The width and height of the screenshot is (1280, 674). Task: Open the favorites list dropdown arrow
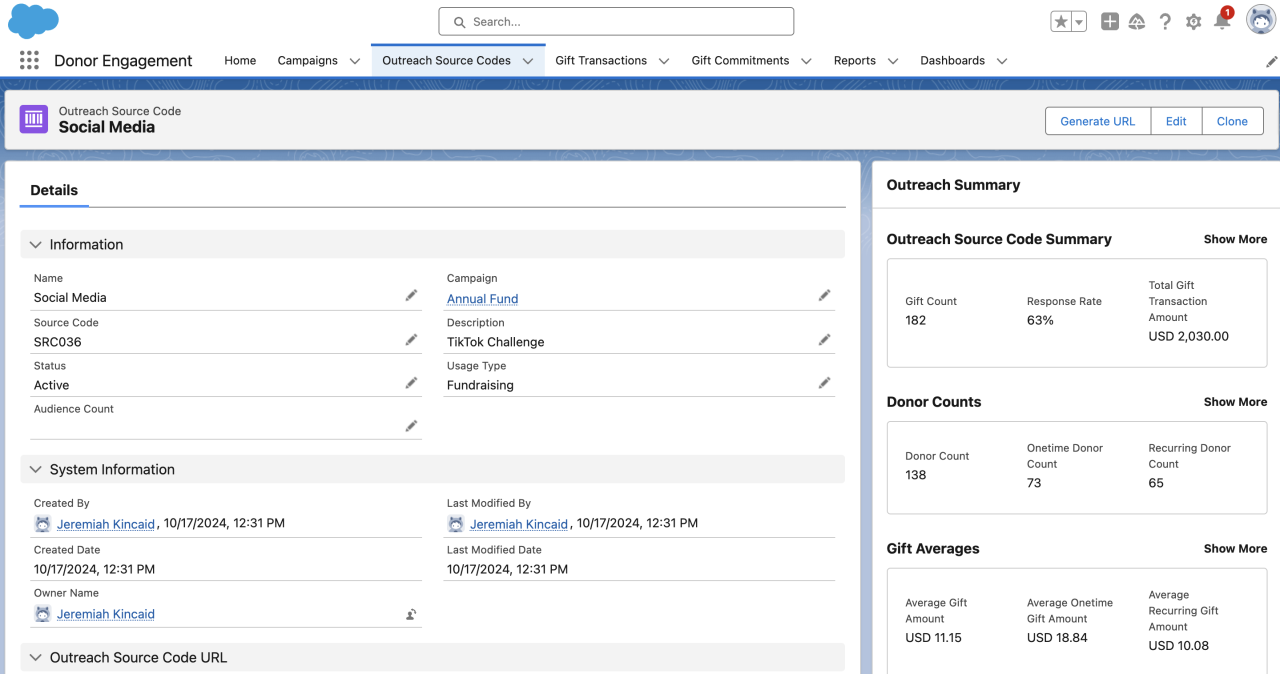click(1079, 22)
